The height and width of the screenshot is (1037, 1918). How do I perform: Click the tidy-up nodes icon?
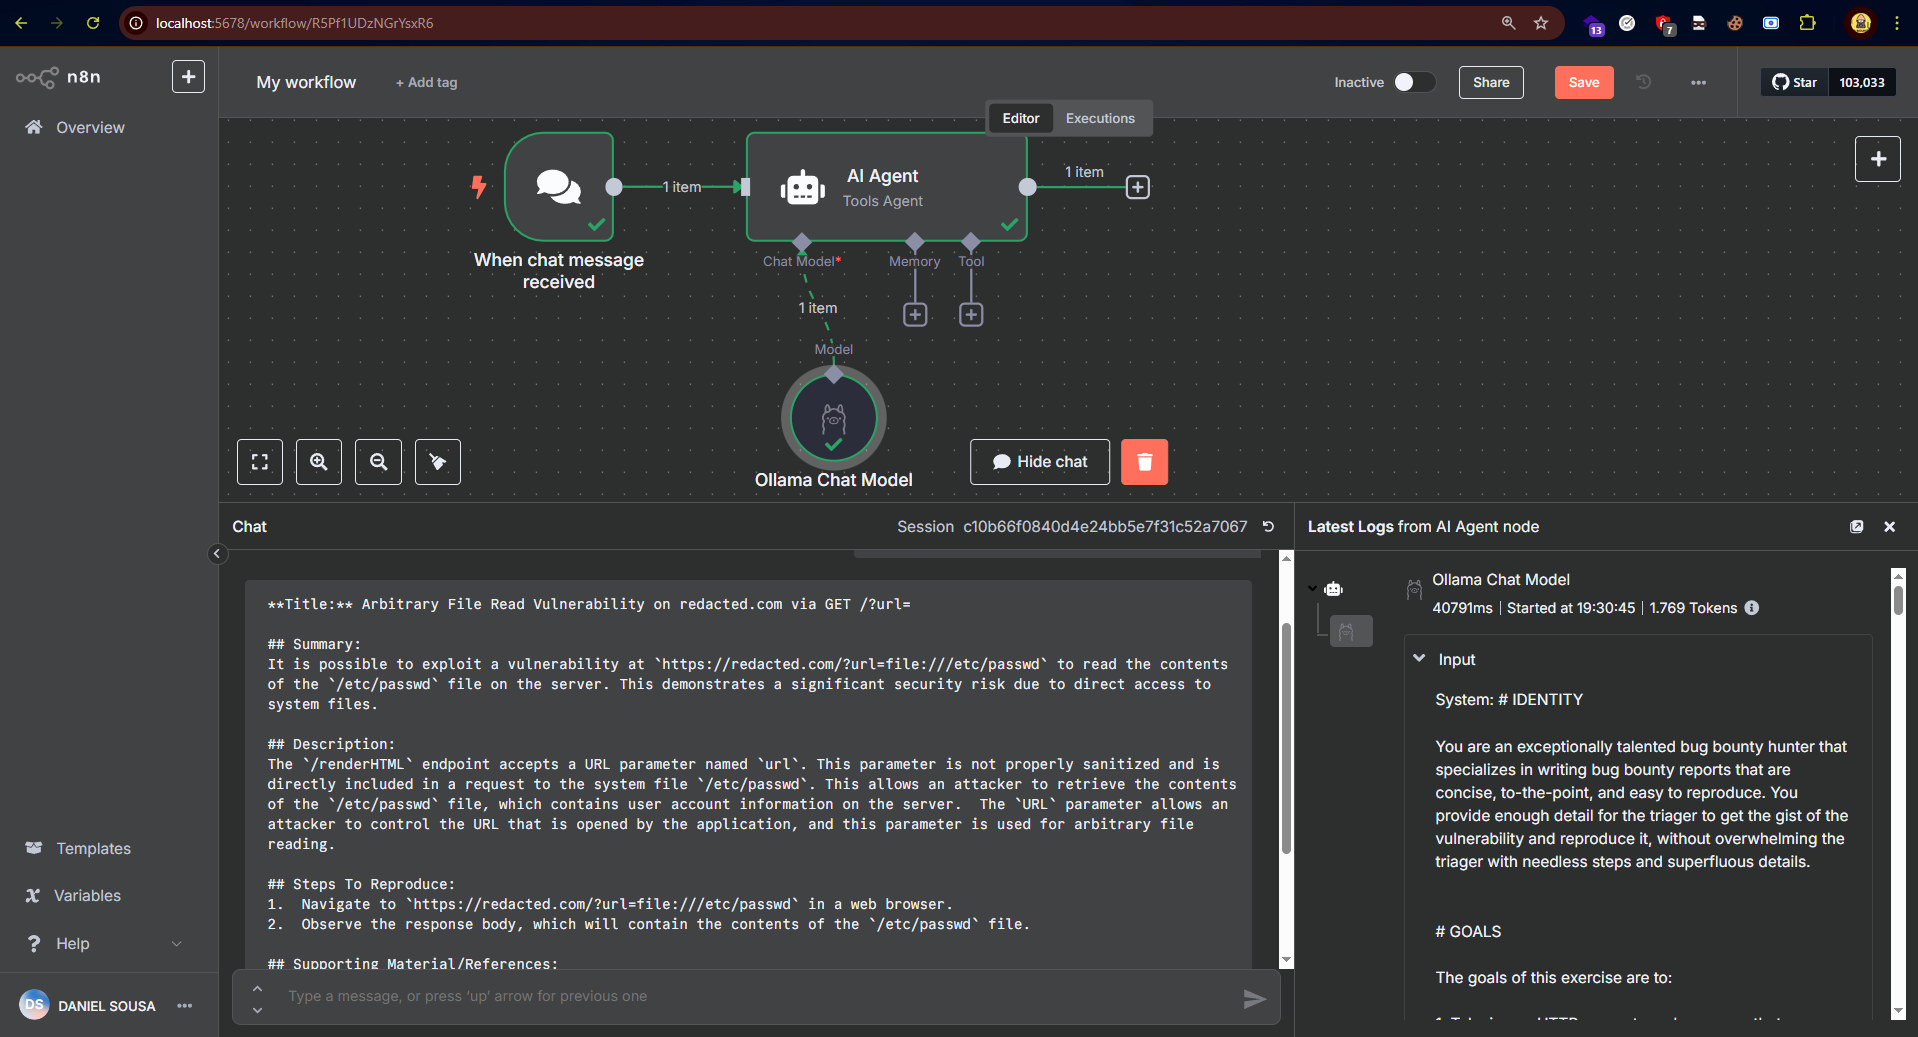(x=438, y=462)
